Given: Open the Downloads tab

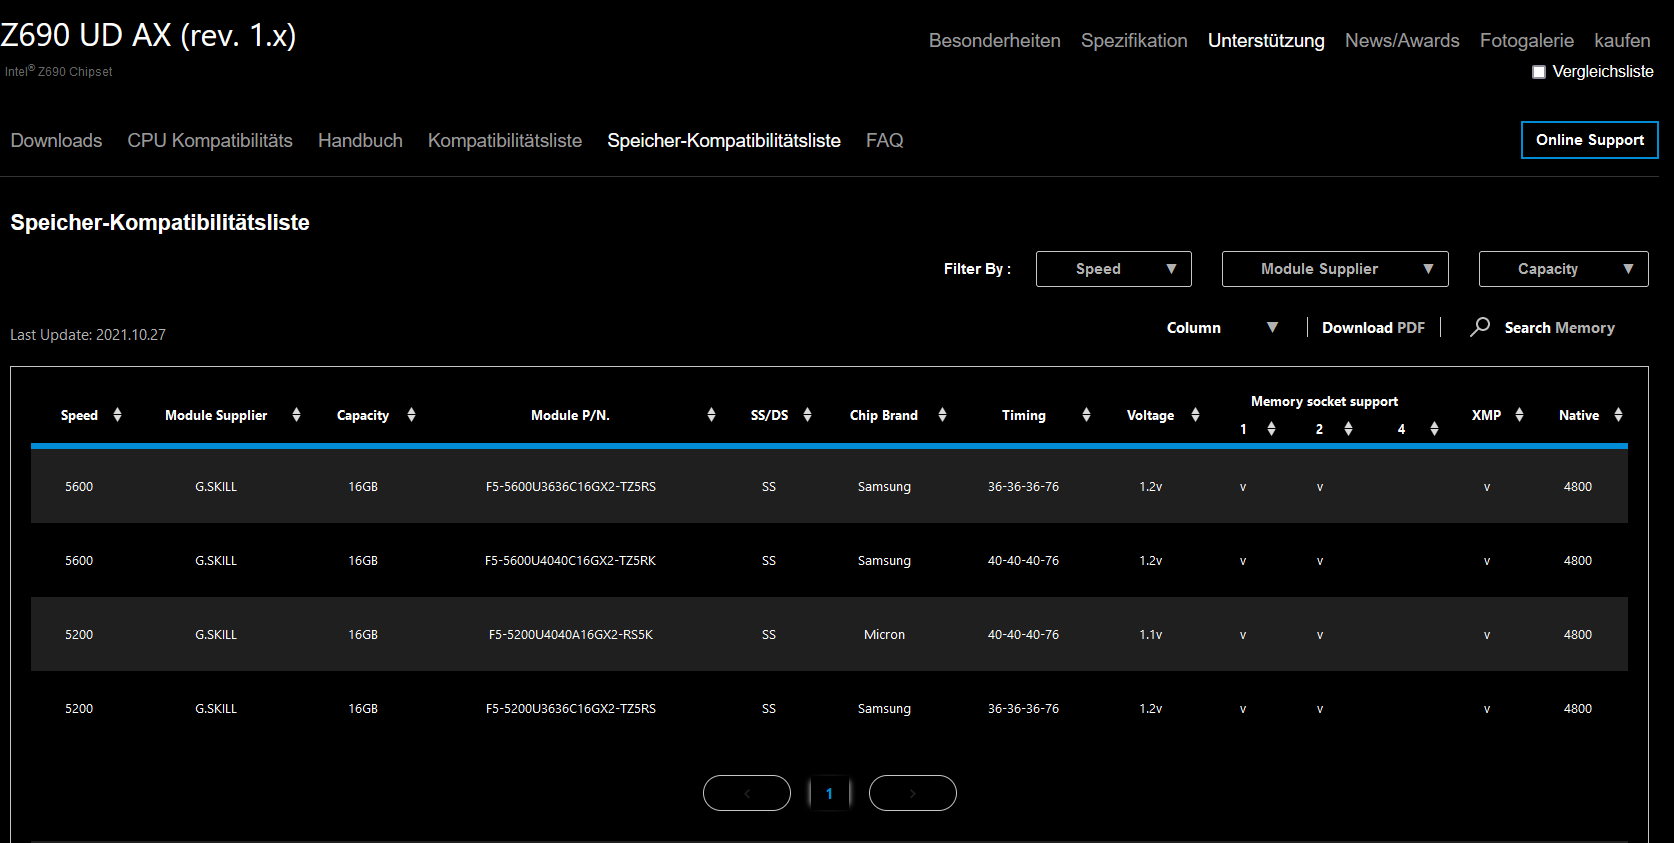Looking at the screenshot, I should click(56, 141).
